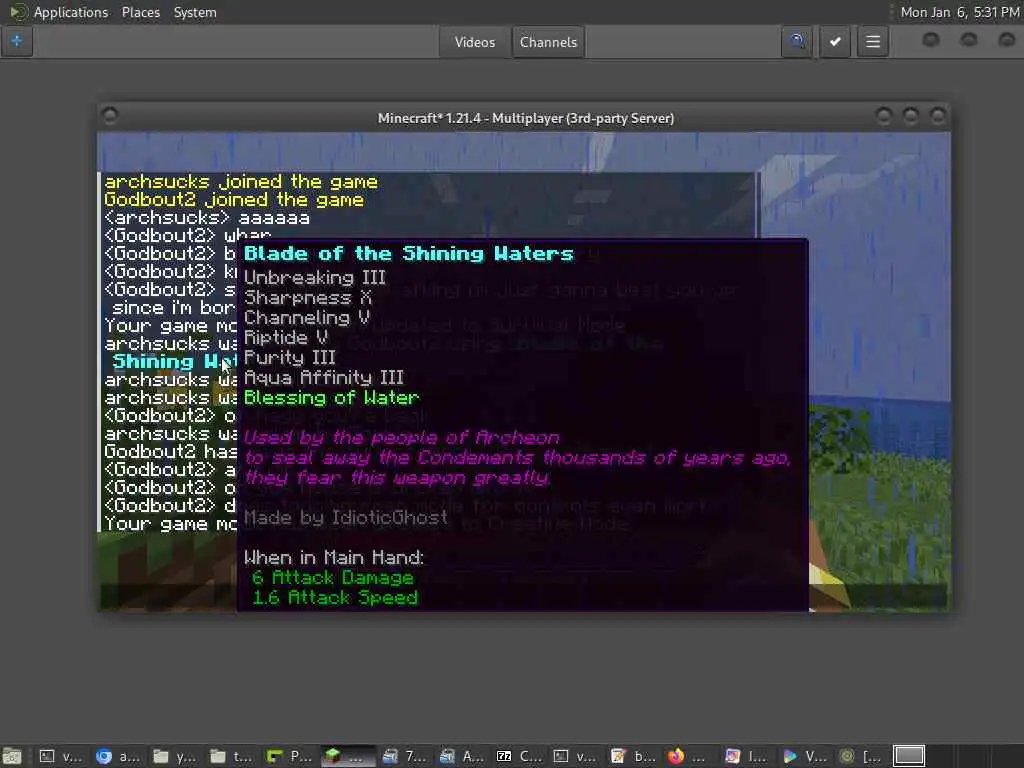Click 'Channeling V' enchantment text
This screenshot has width=1024, height=768.
tap(306, 318)
